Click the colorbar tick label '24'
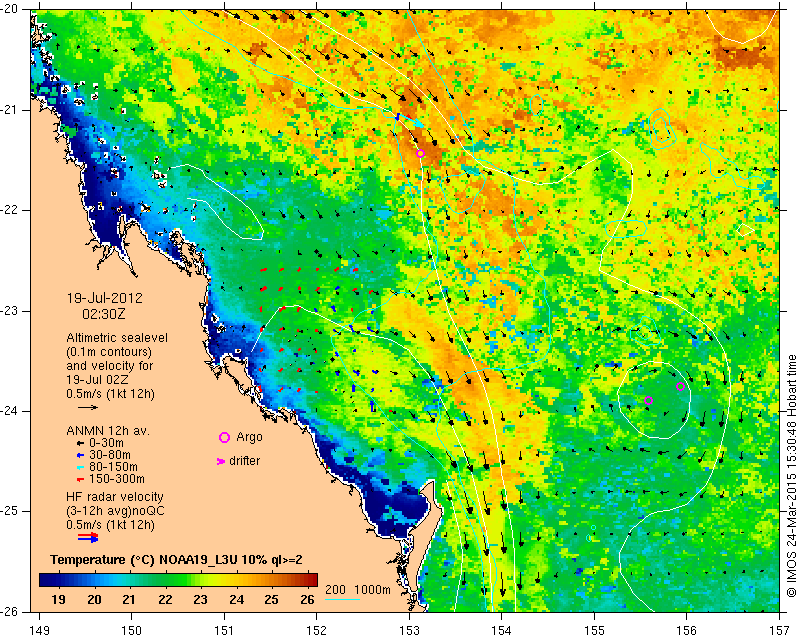Screen dimensions: 800x640 pos(236,600)
